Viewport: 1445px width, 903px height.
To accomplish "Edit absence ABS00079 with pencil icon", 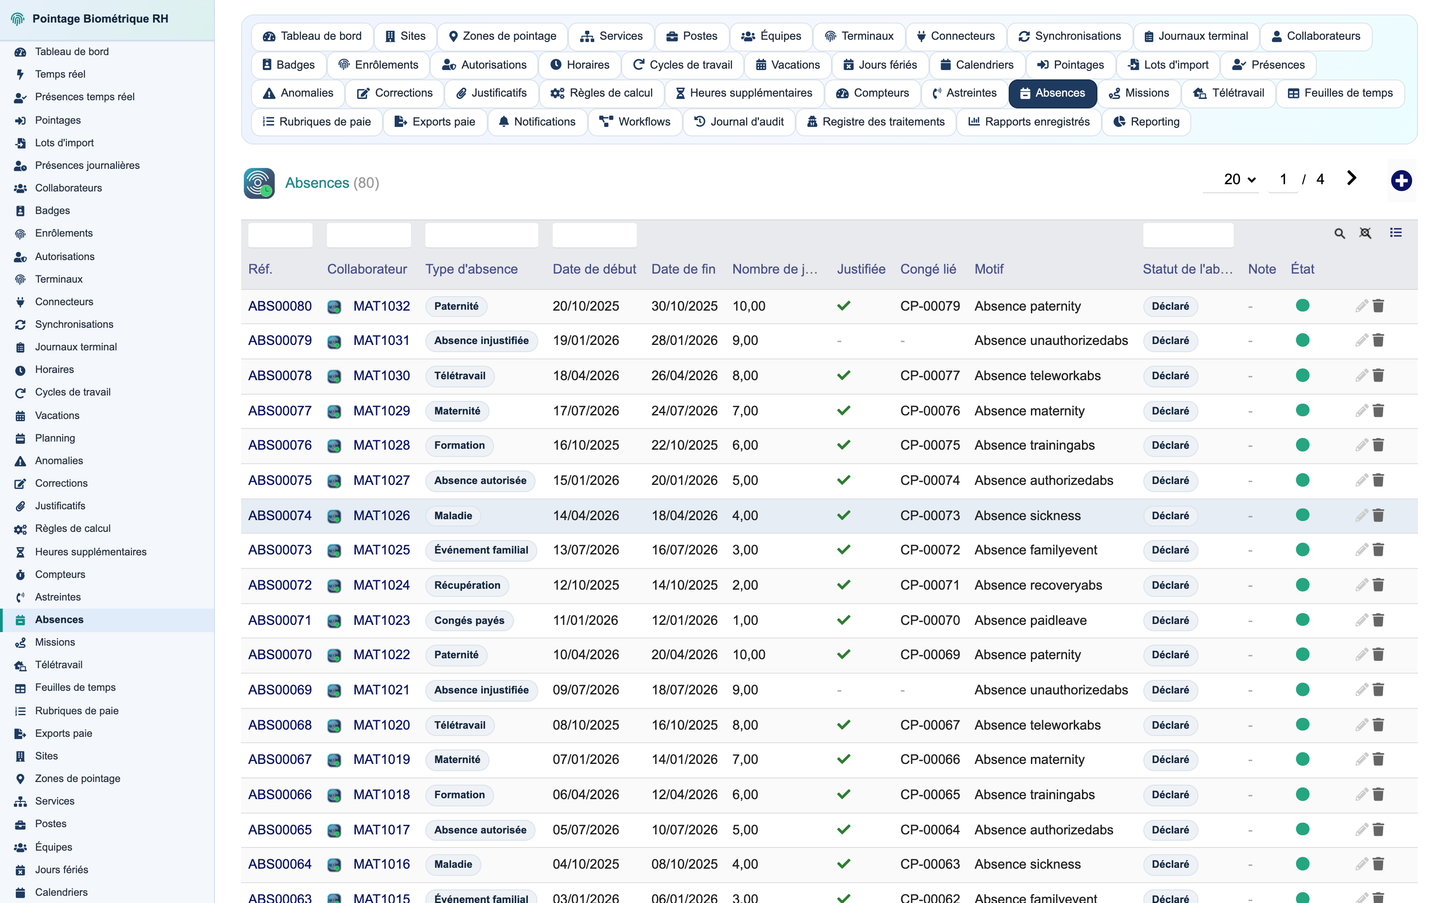I will coord(1361,341).
